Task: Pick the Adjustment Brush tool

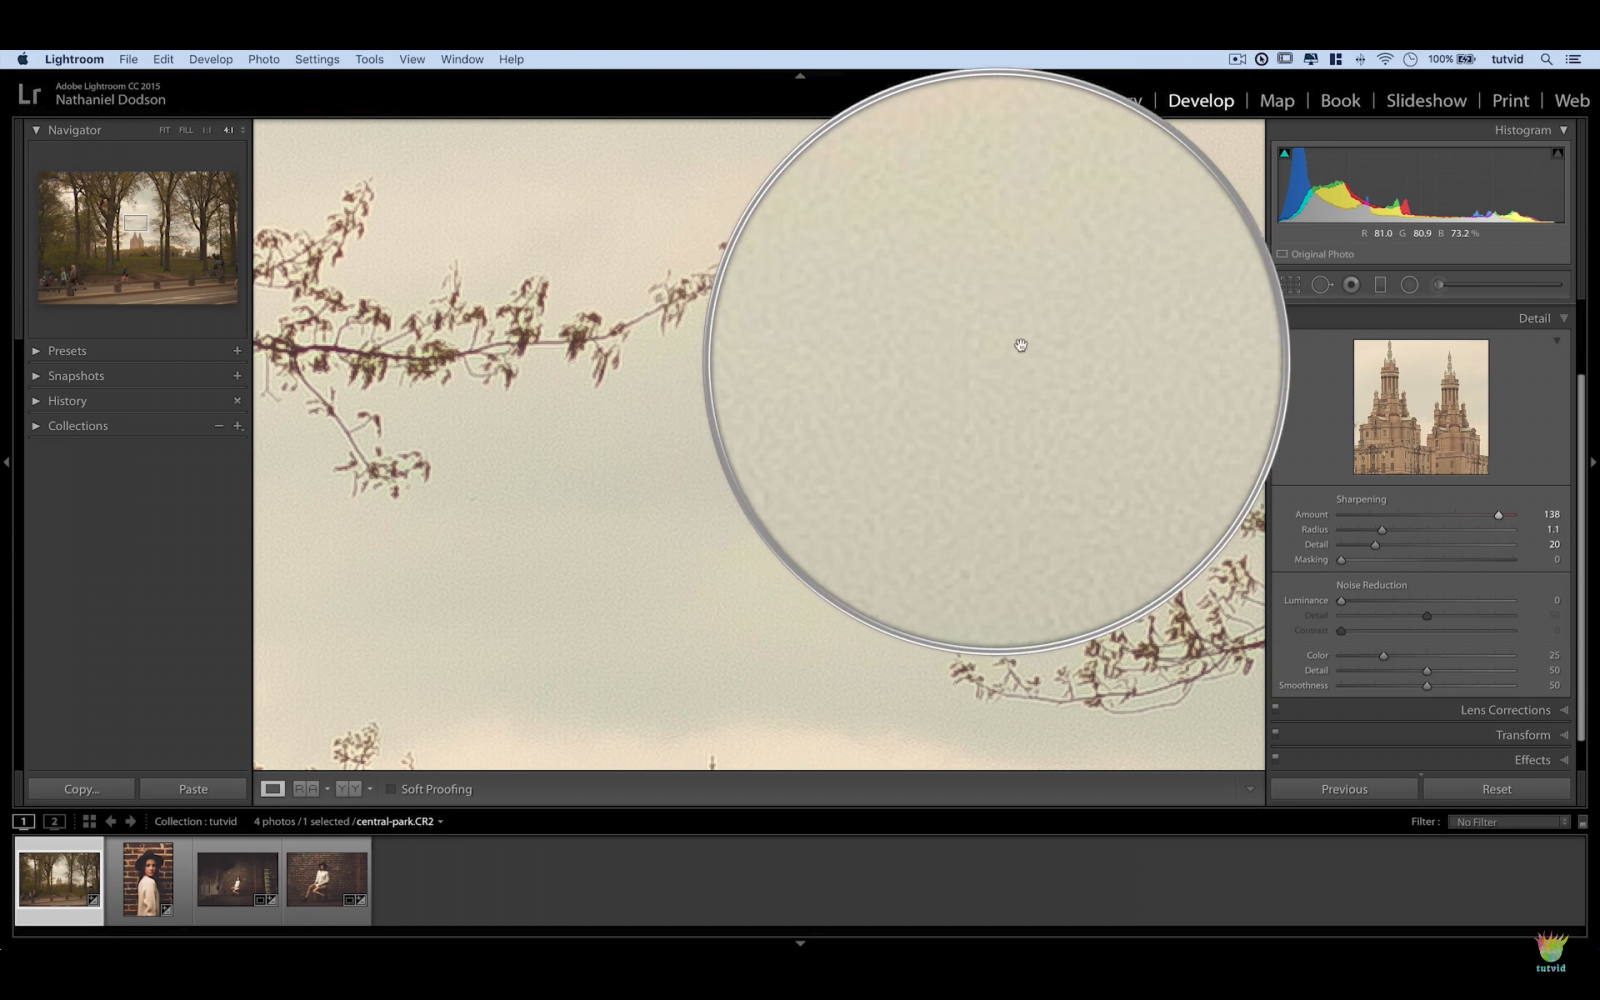Action: point(1440,284)
